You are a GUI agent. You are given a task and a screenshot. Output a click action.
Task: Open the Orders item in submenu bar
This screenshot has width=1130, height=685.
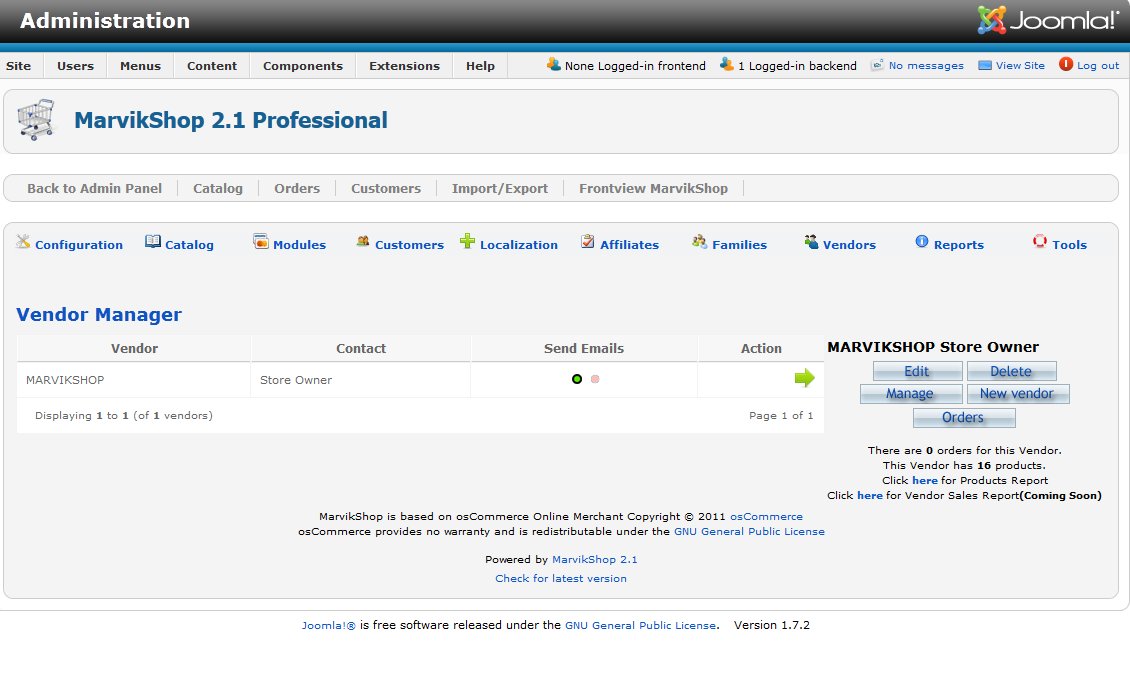297,188
